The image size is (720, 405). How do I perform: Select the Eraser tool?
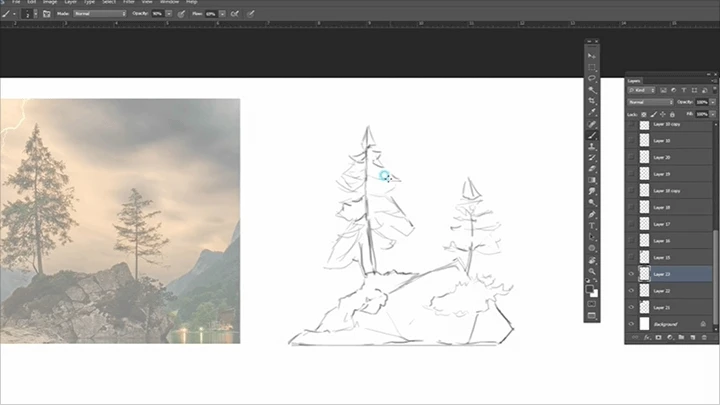point(592,169)
